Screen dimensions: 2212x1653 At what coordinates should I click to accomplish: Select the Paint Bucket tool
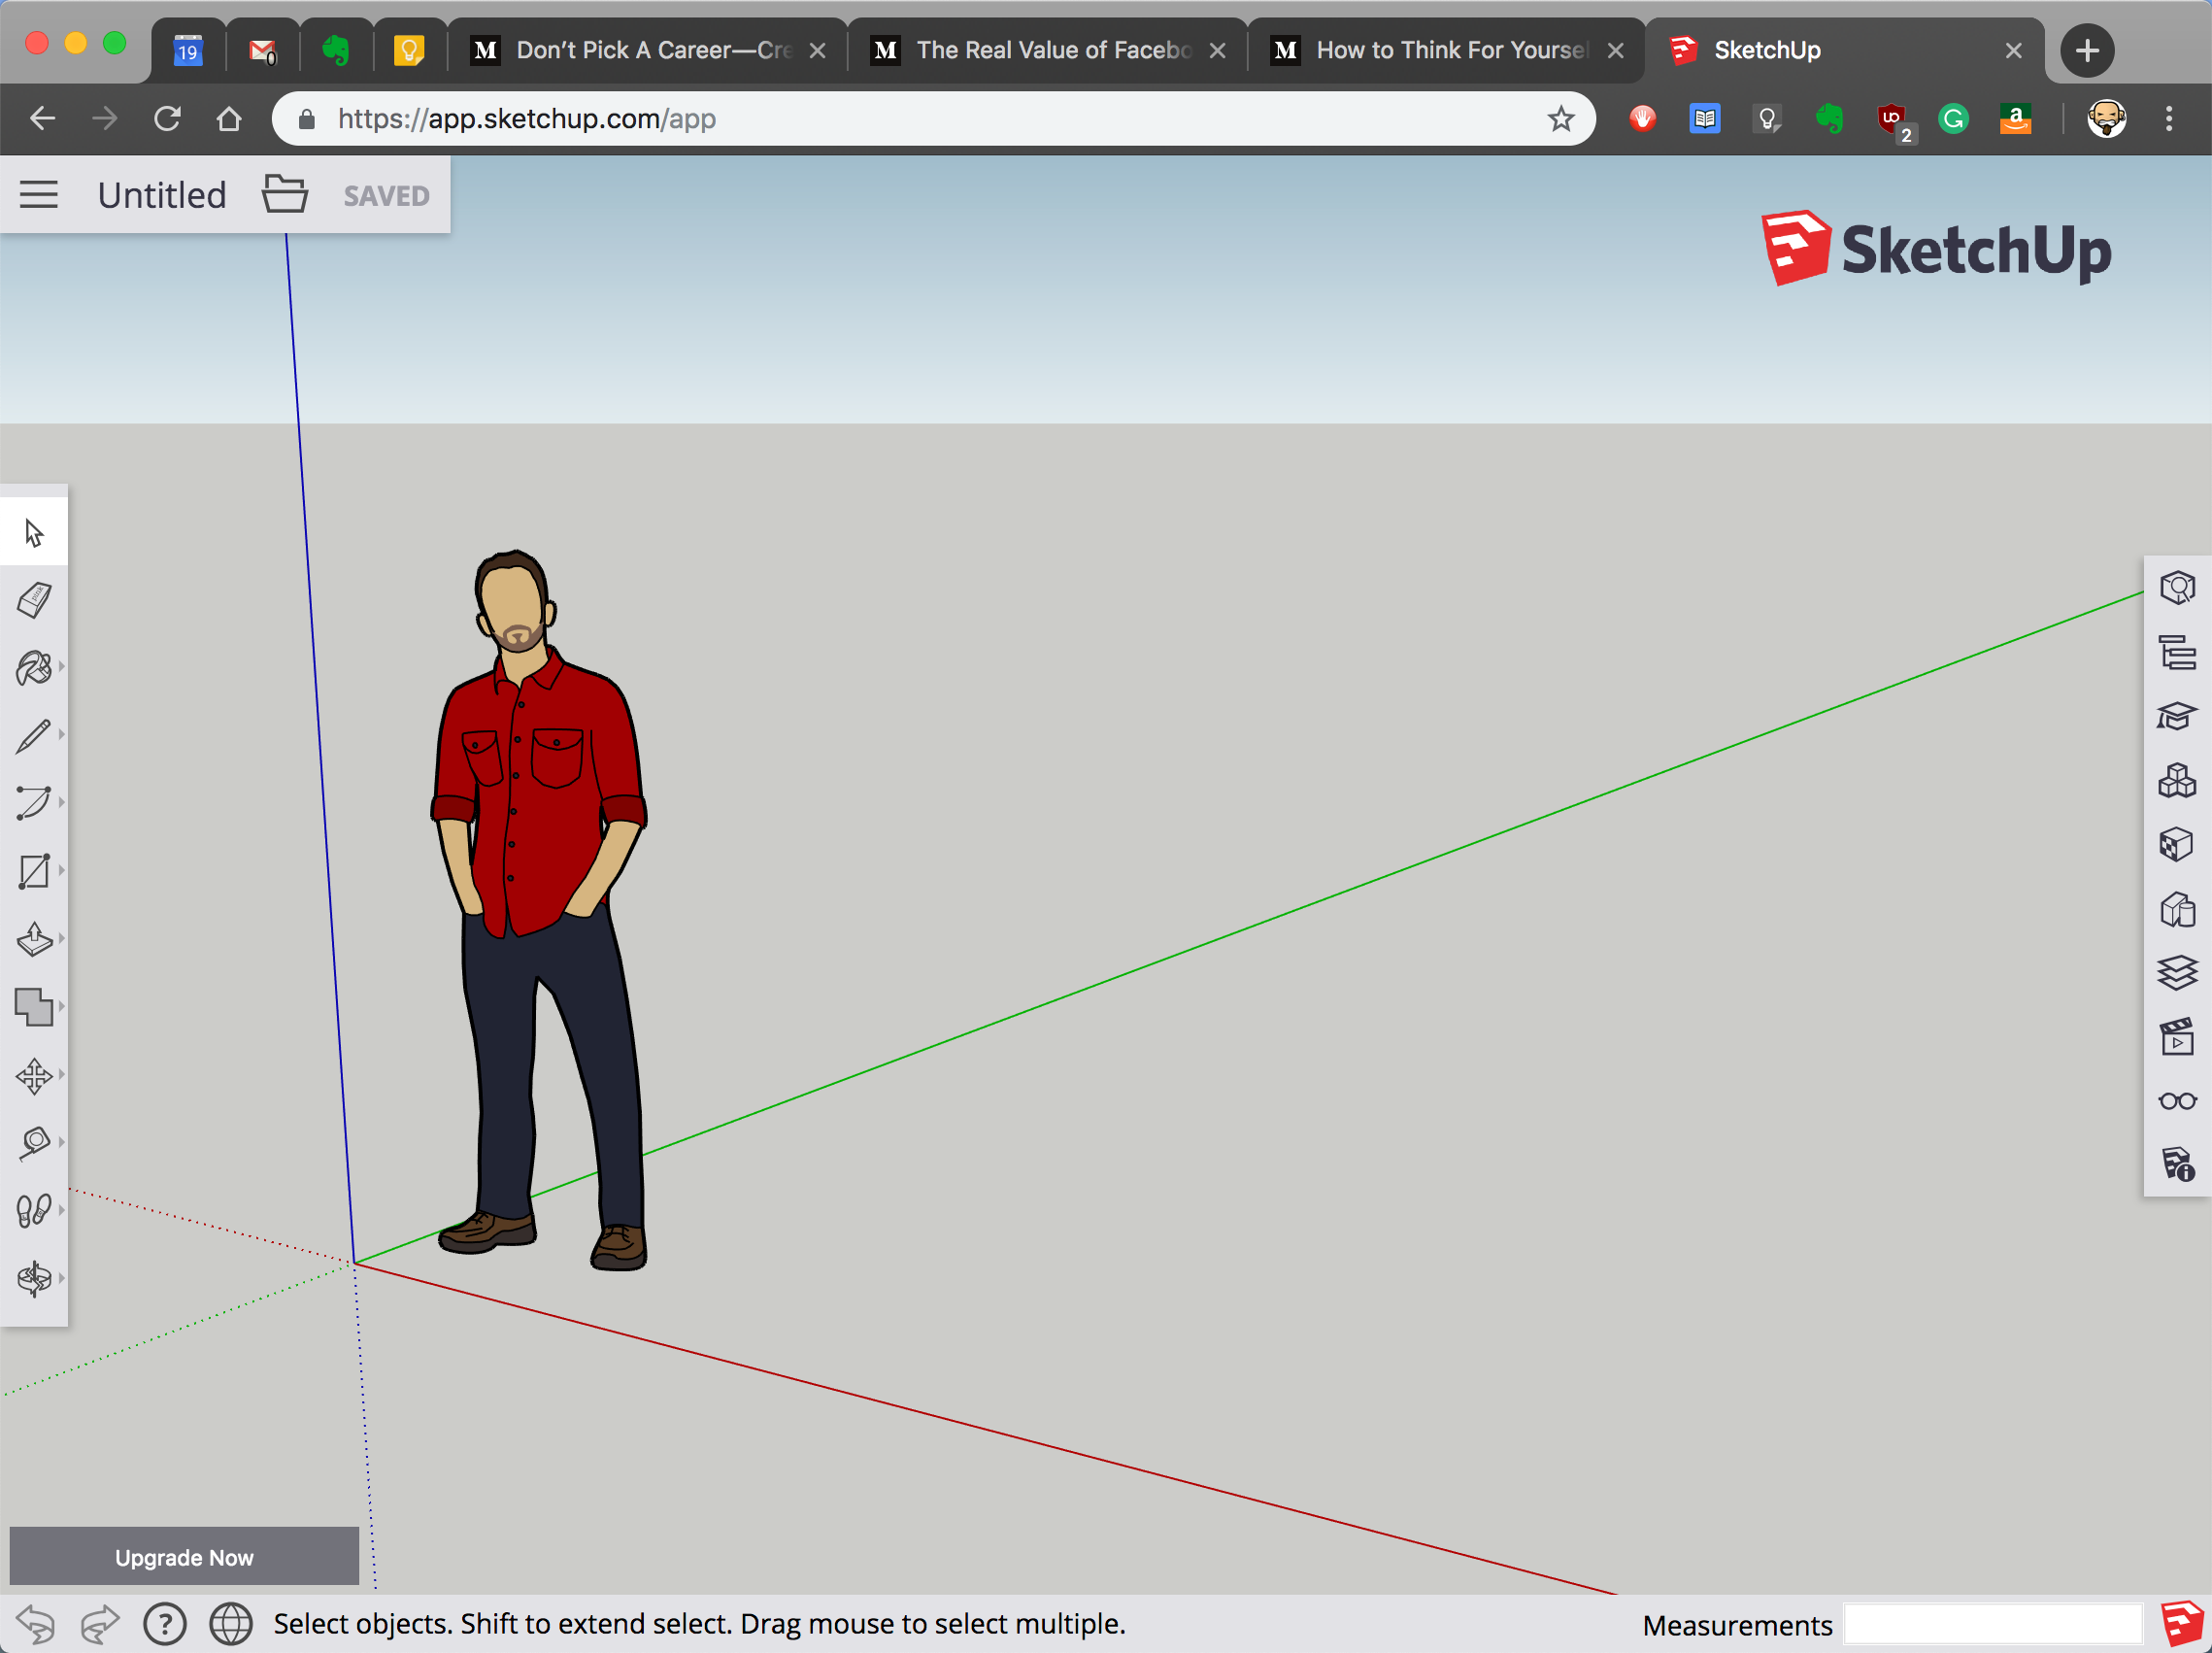(37, 667)
